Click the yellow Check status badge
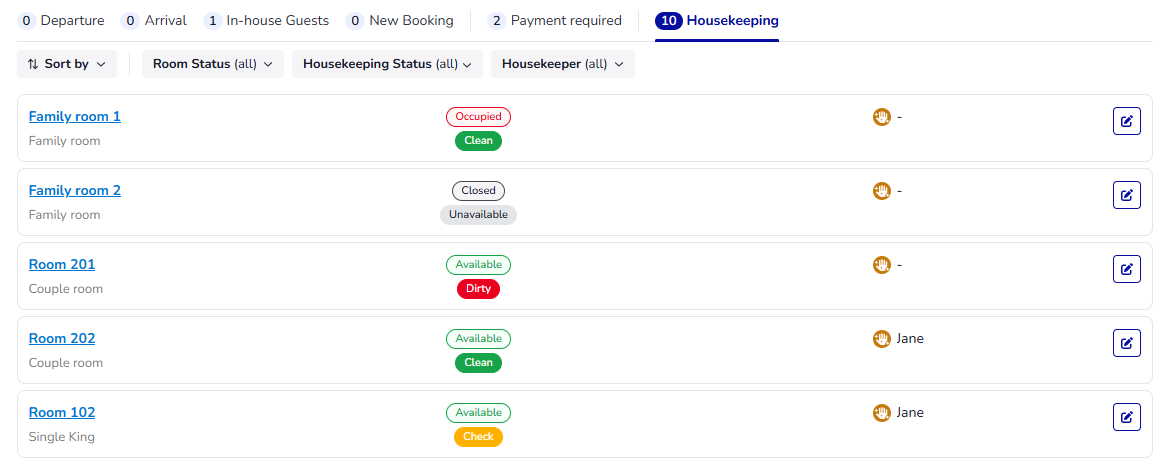Screen dimensions: 1168x470 478,437
